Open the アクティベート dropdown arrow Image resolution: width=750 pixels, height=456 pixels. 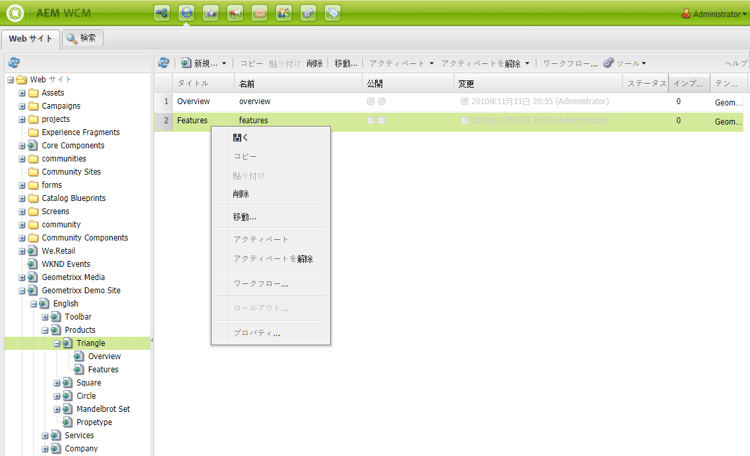pos(431,63)
